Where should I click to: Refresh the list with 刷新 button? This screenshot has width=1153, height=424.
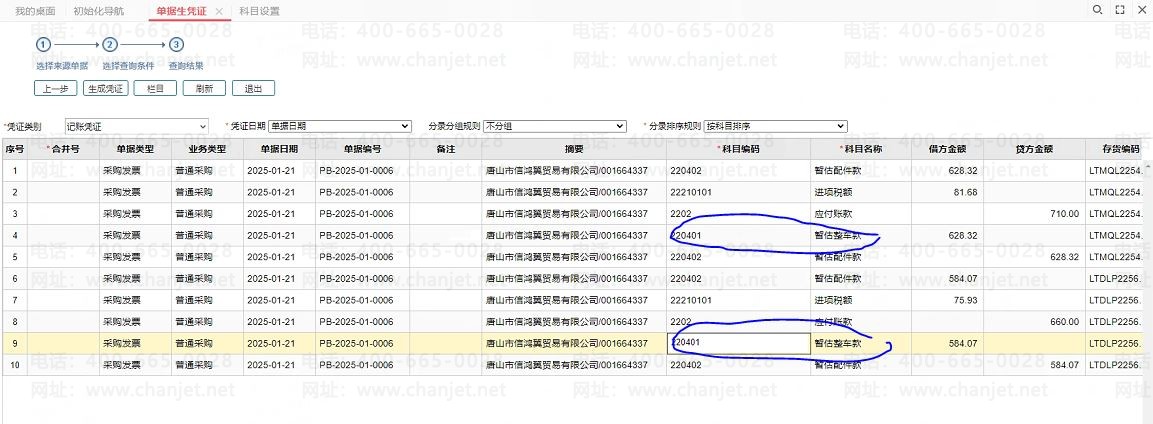tap(204, 88)
